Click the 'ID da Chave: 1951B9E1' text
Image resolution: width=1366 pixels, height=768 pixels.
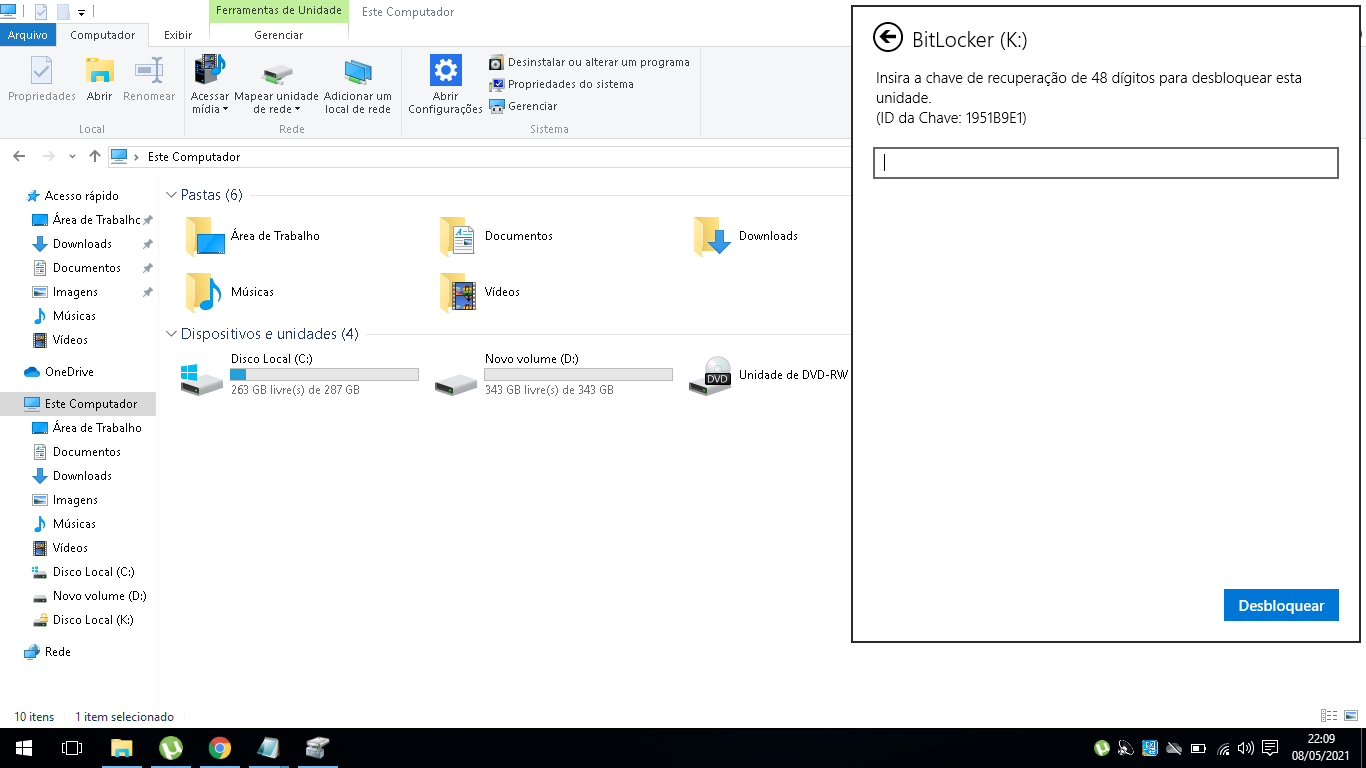point(951,118)
